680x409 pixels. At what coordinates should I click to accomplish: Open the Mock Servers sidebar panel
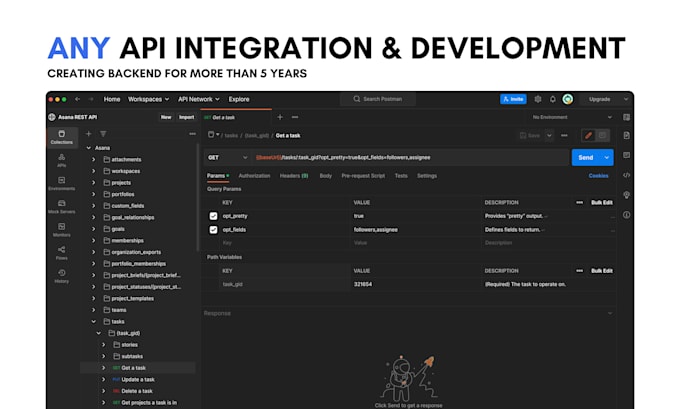(x=62, y=206)
